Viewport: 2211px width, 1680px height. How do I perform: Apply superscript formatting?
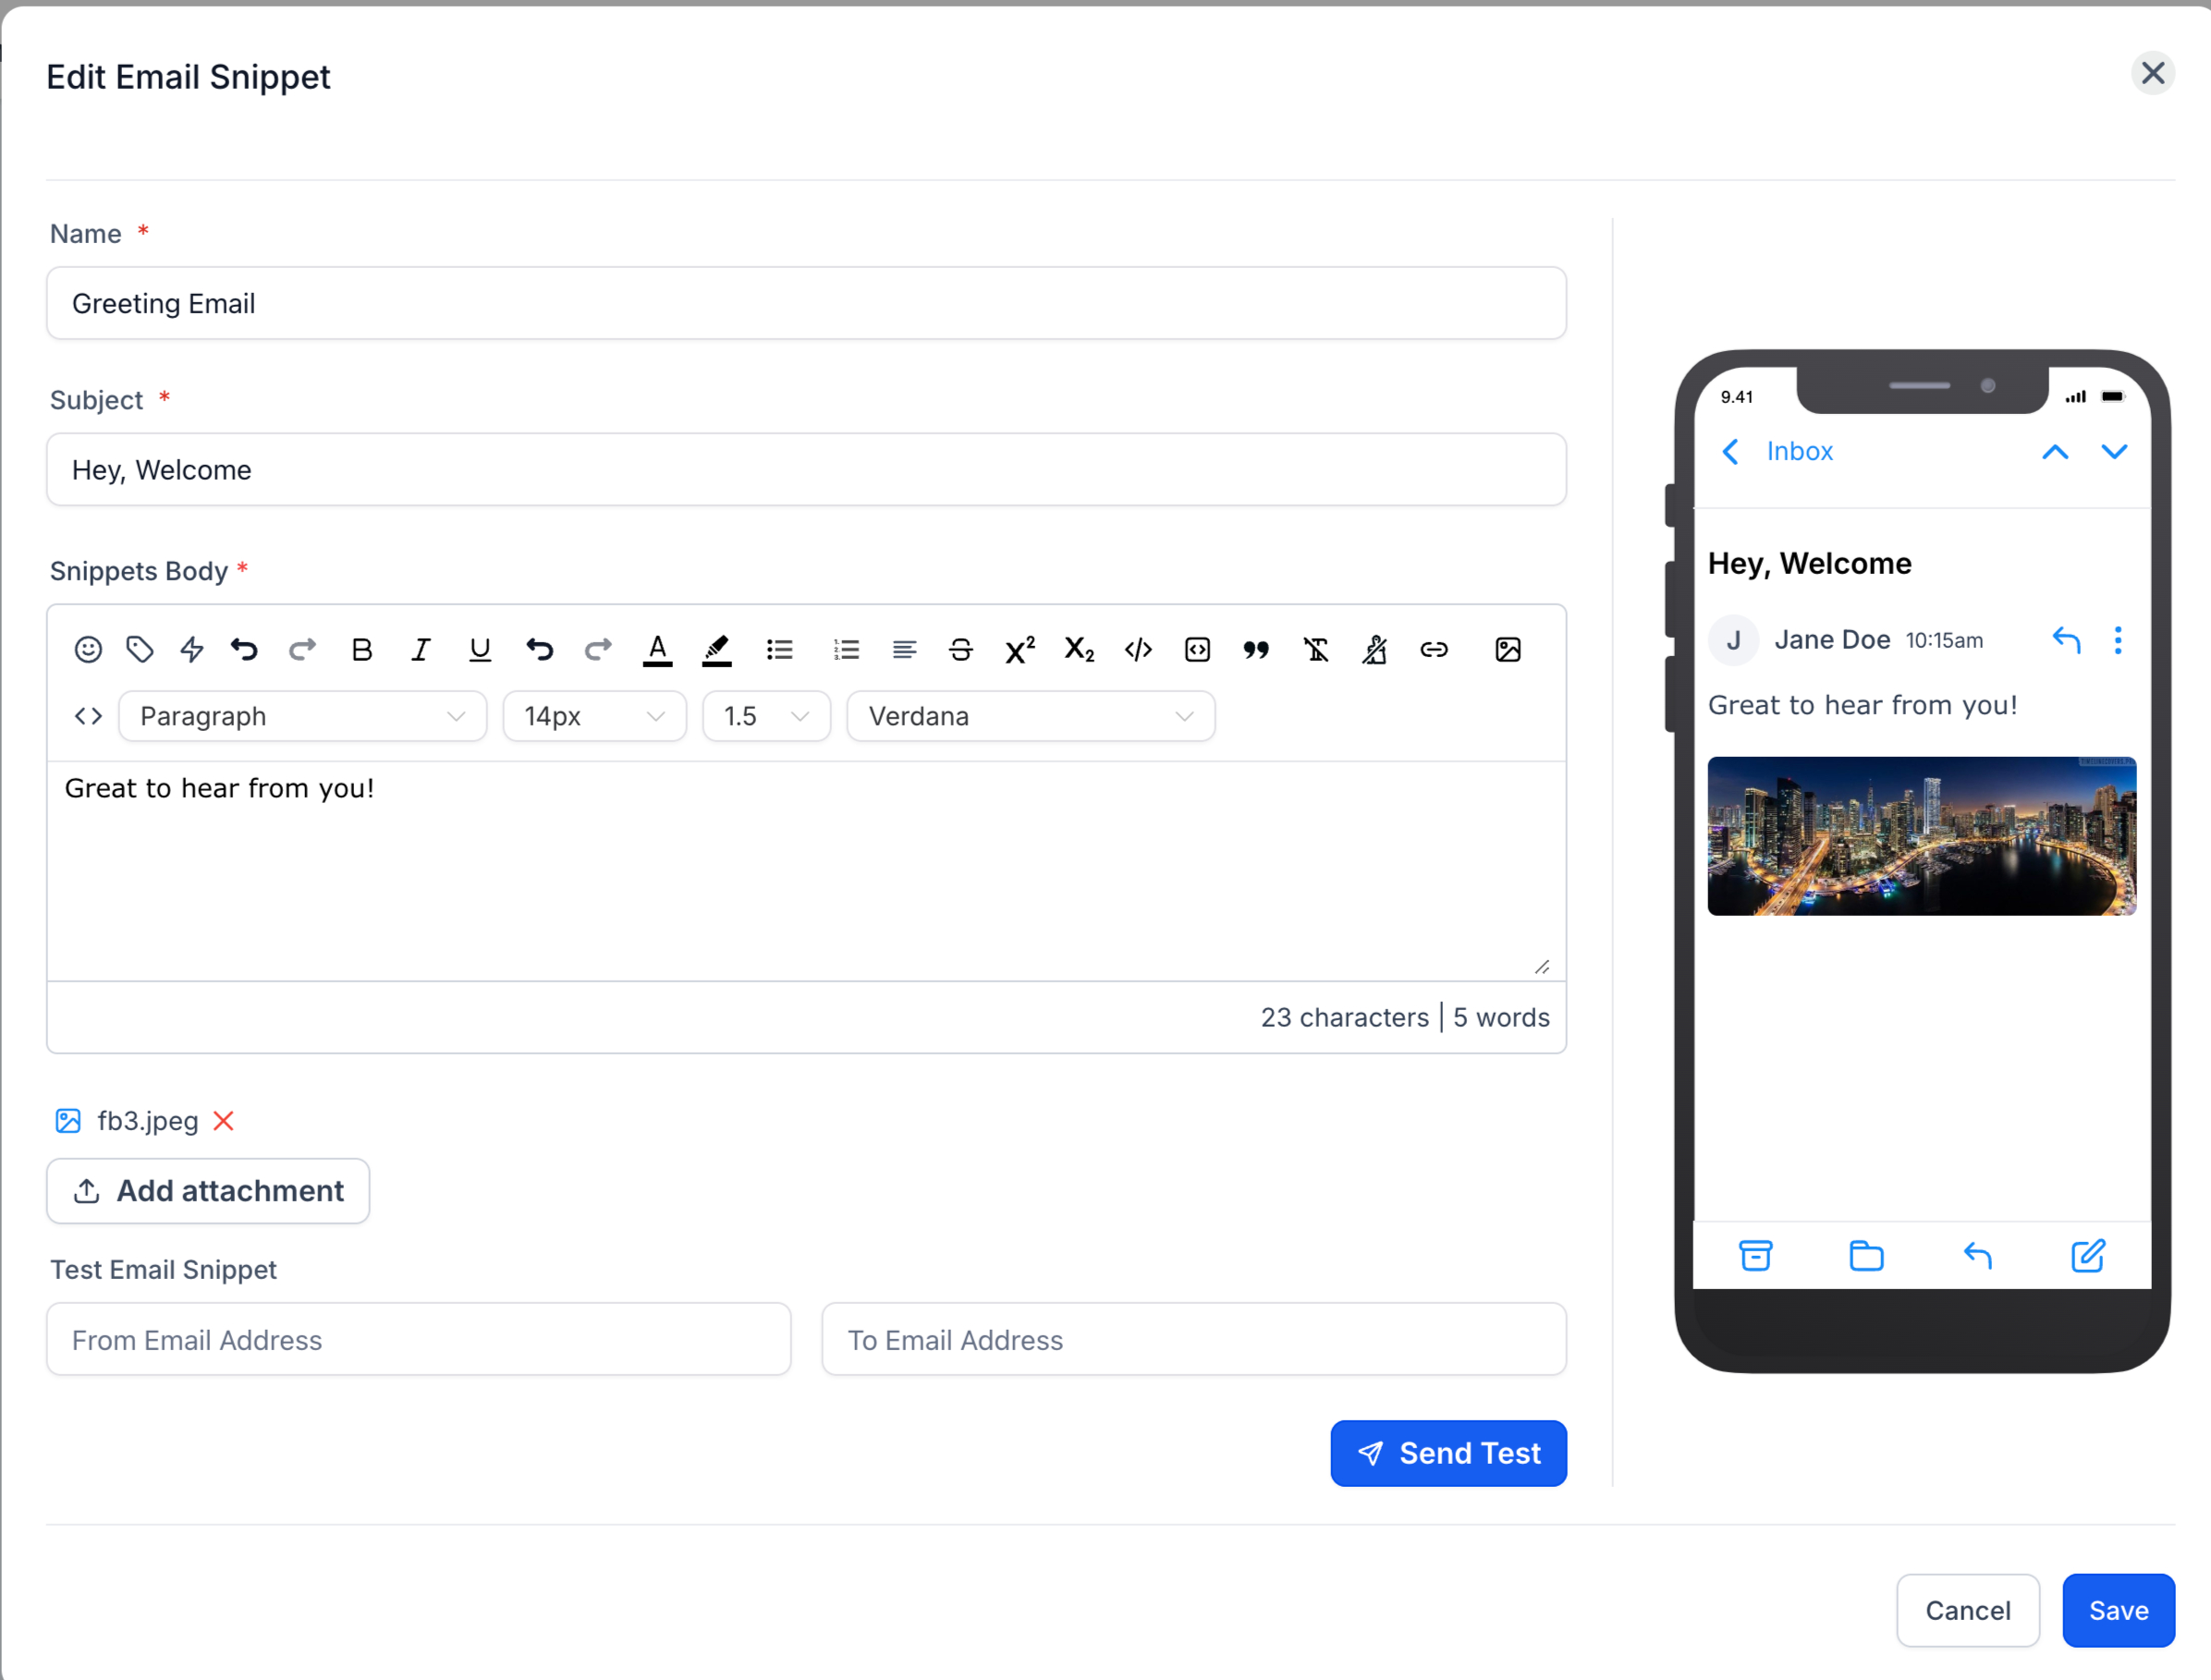tap(1020, 650)
